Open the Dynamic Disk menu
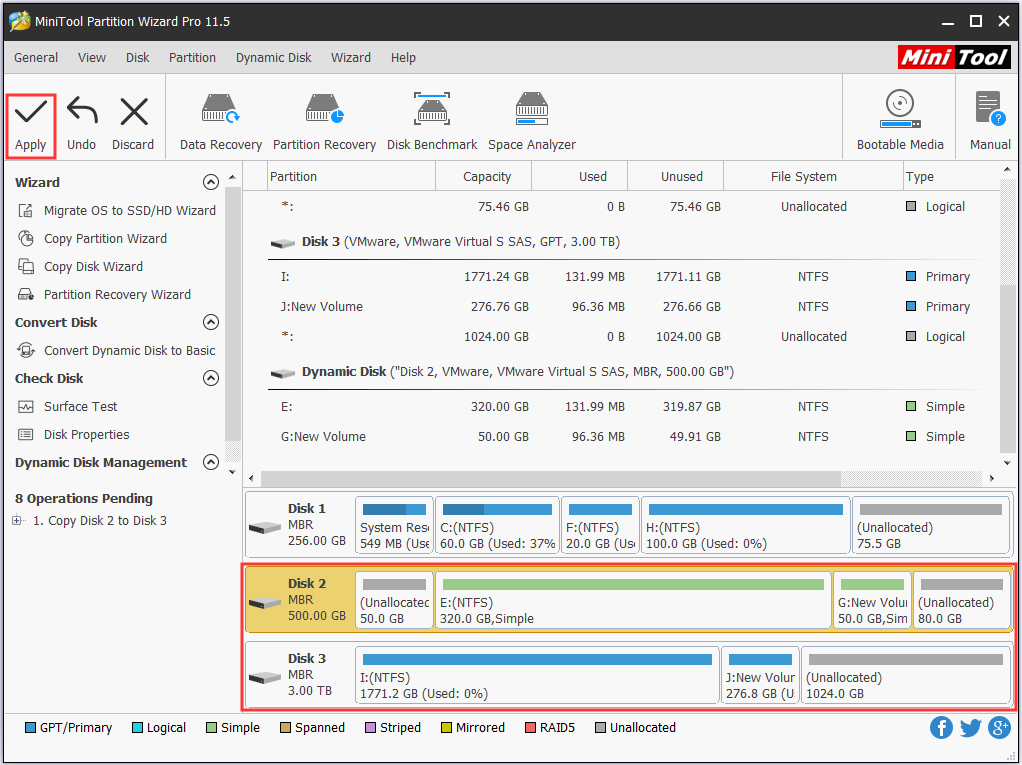 click(x=274, y=57)
